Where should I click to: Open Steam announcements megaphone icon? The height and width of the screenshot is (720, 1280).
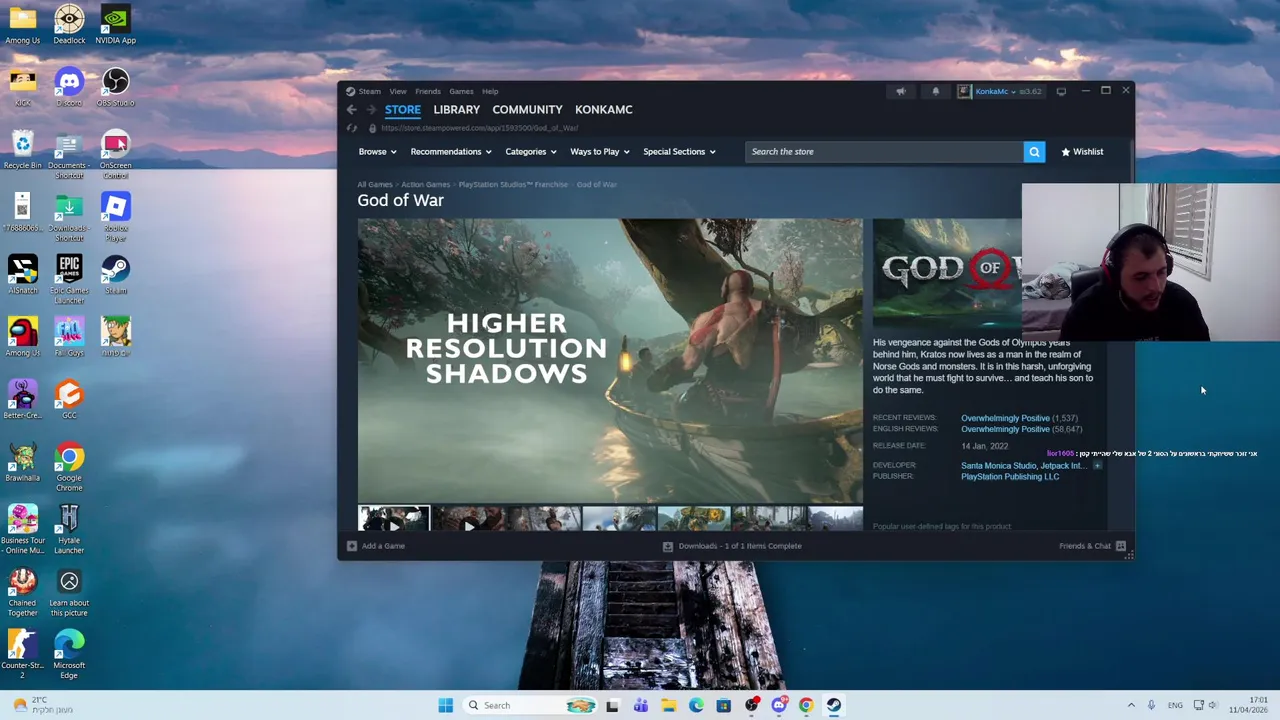click(901, 91)
